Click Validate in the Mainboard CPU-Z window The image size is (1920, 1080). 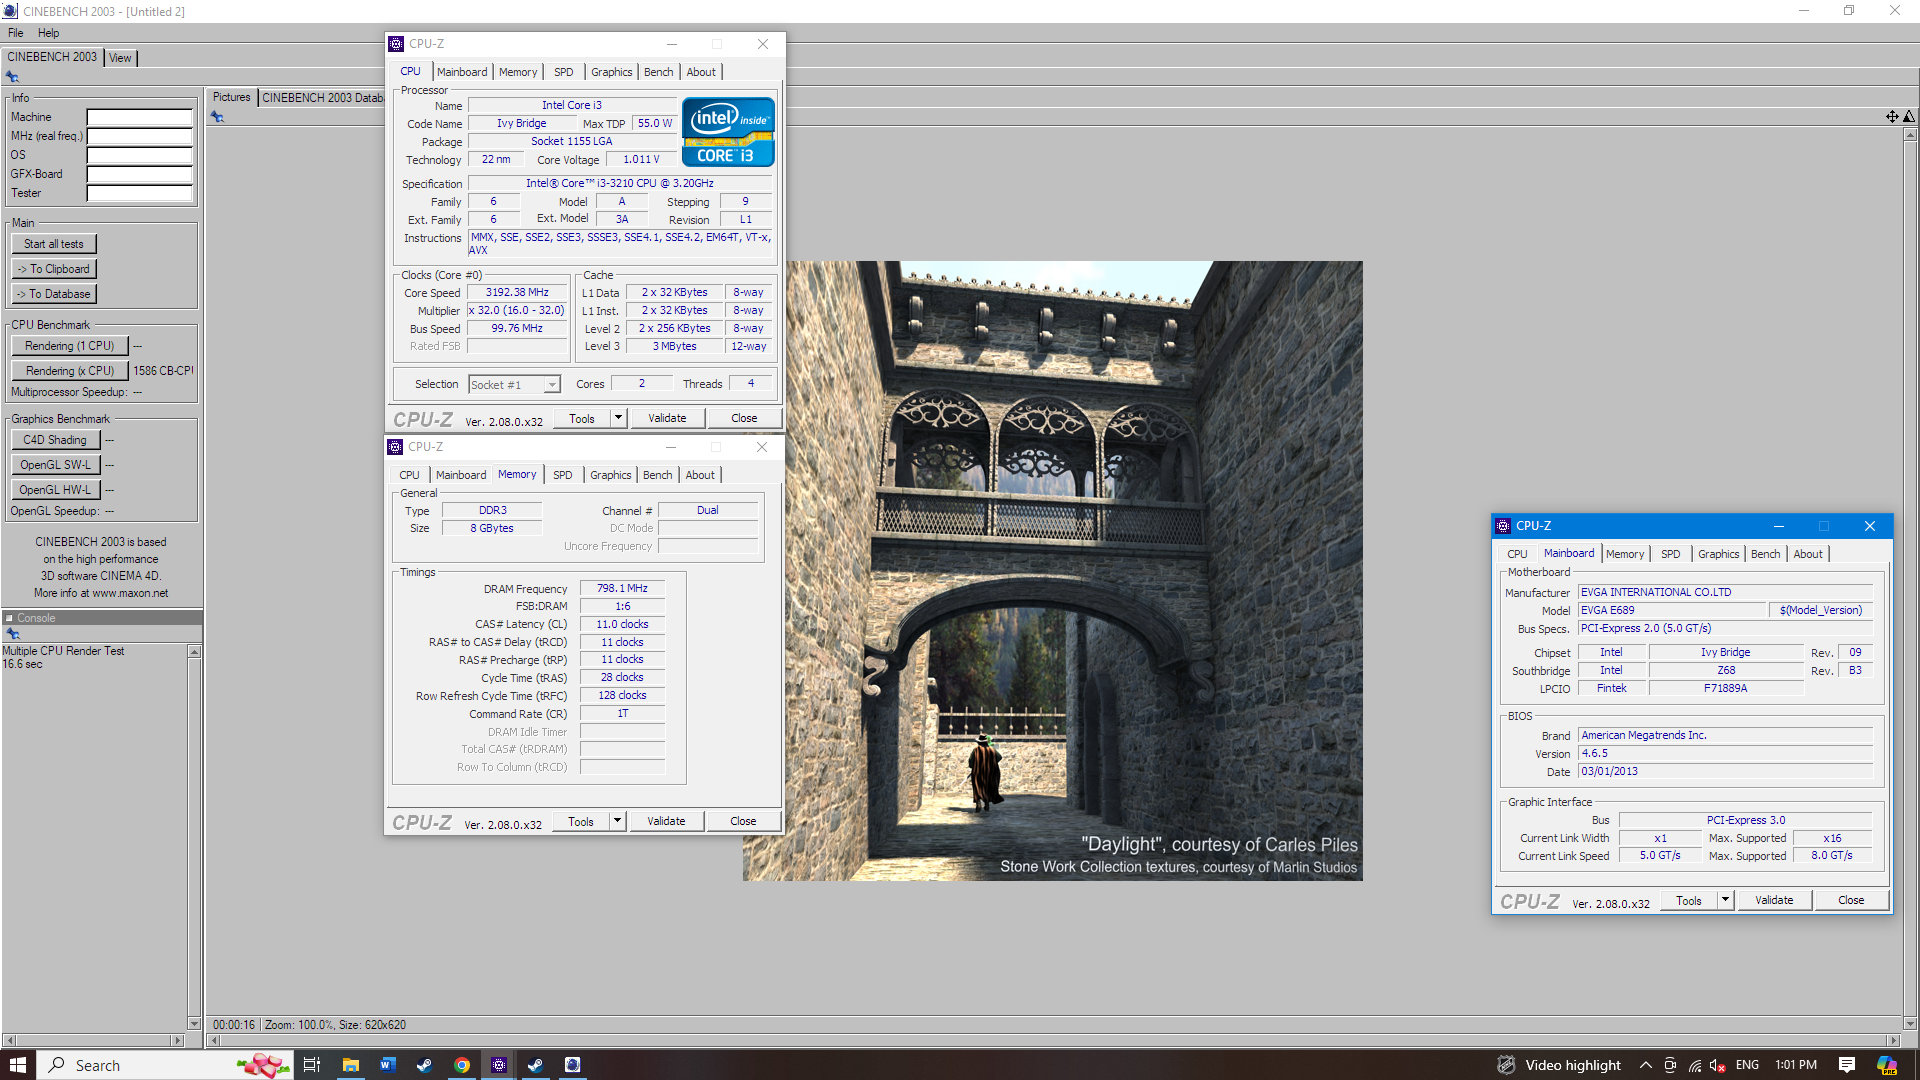1774,900
